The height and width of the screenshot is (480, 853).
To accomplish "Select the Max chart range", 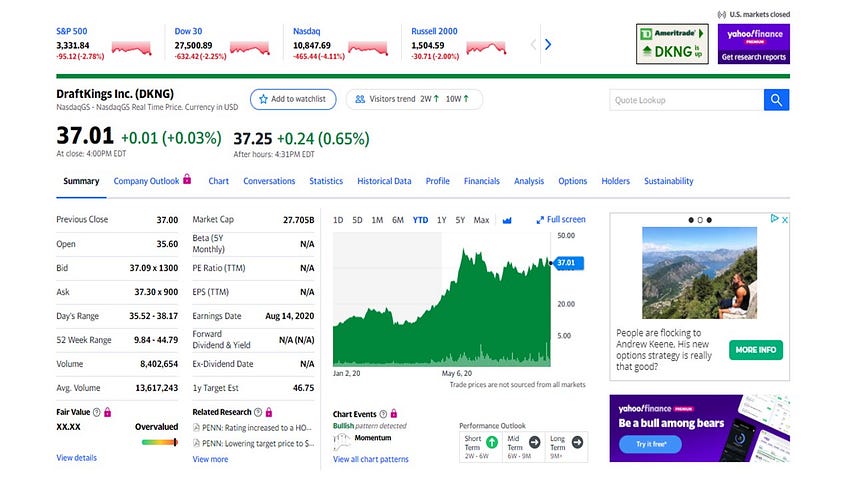I will [481, 220].
